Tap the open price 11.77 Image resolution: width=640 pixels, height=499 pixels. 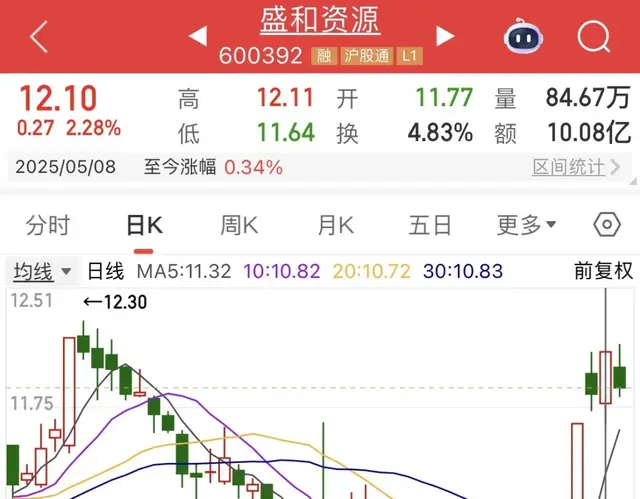click(444, 98)
